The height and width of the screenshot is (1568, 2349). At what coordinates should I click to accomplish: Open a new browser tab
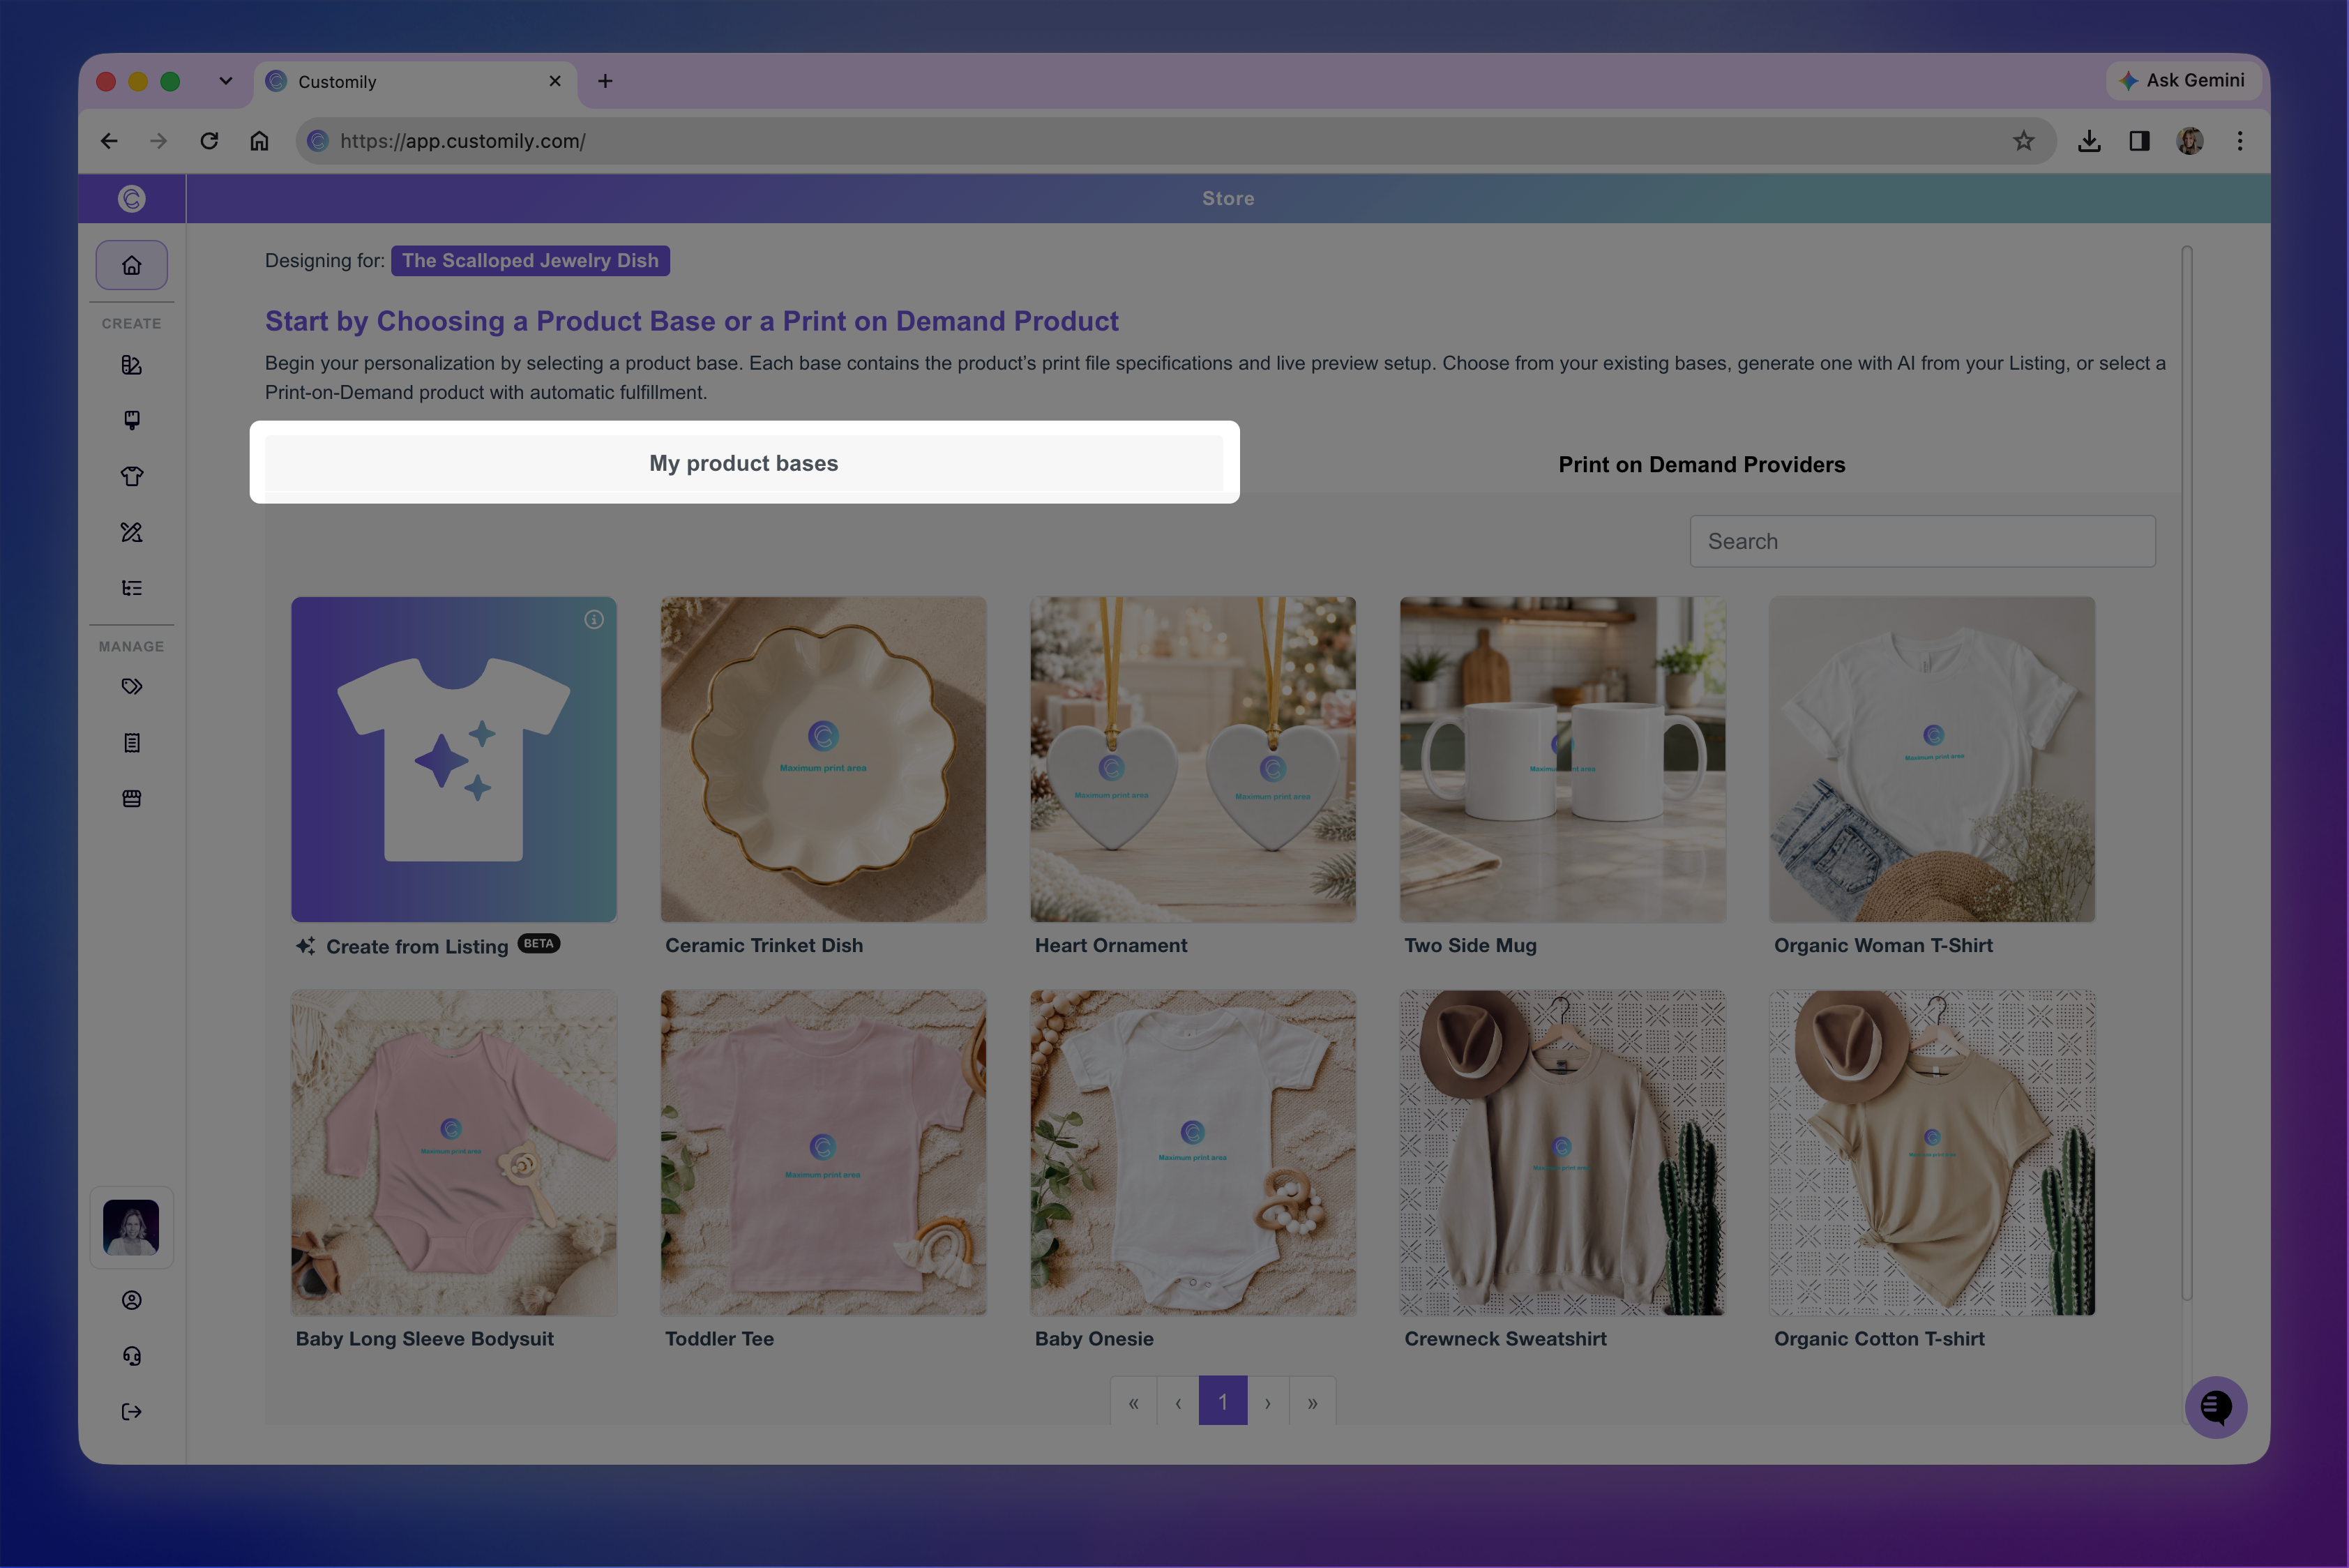pos(605,81)
